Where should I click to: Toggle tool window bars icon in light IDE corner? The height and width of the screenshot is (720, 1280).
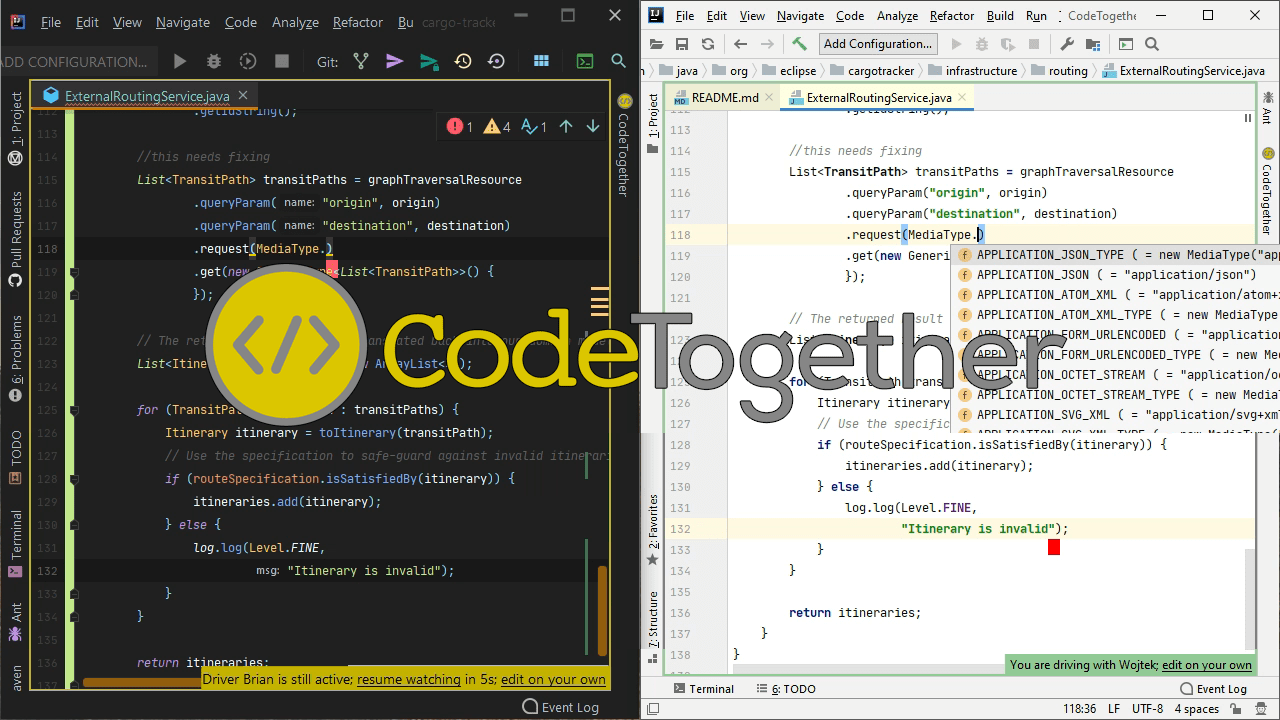click(x=653, y=709)
